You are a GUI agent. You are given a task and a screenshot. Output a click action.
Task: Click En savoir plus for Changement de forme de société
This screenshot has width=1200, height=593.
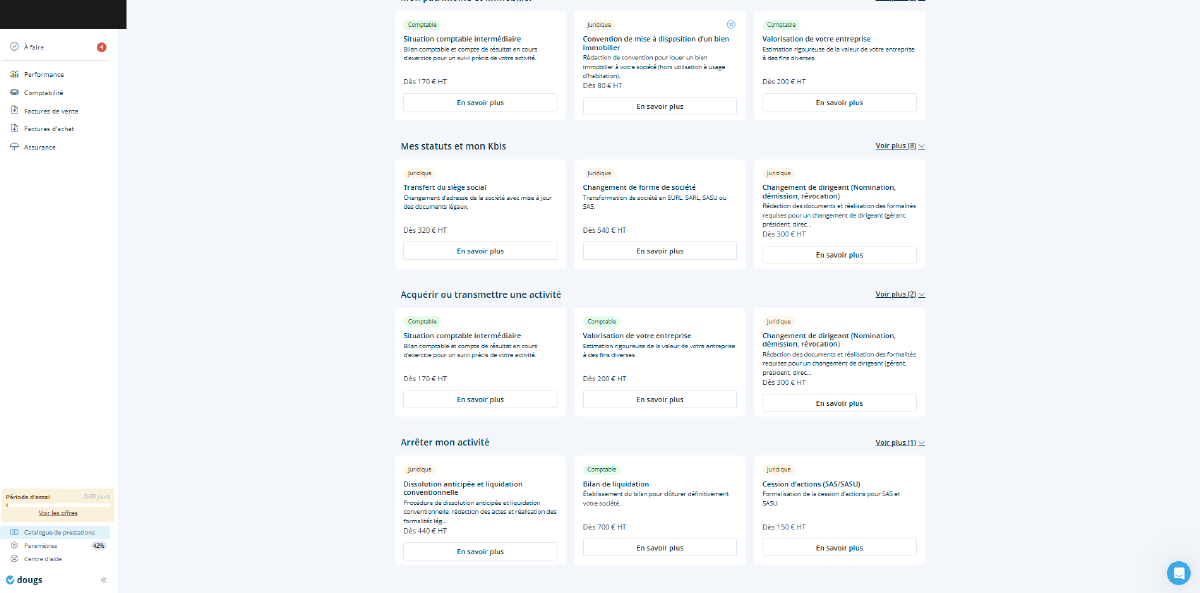[660, 251]
